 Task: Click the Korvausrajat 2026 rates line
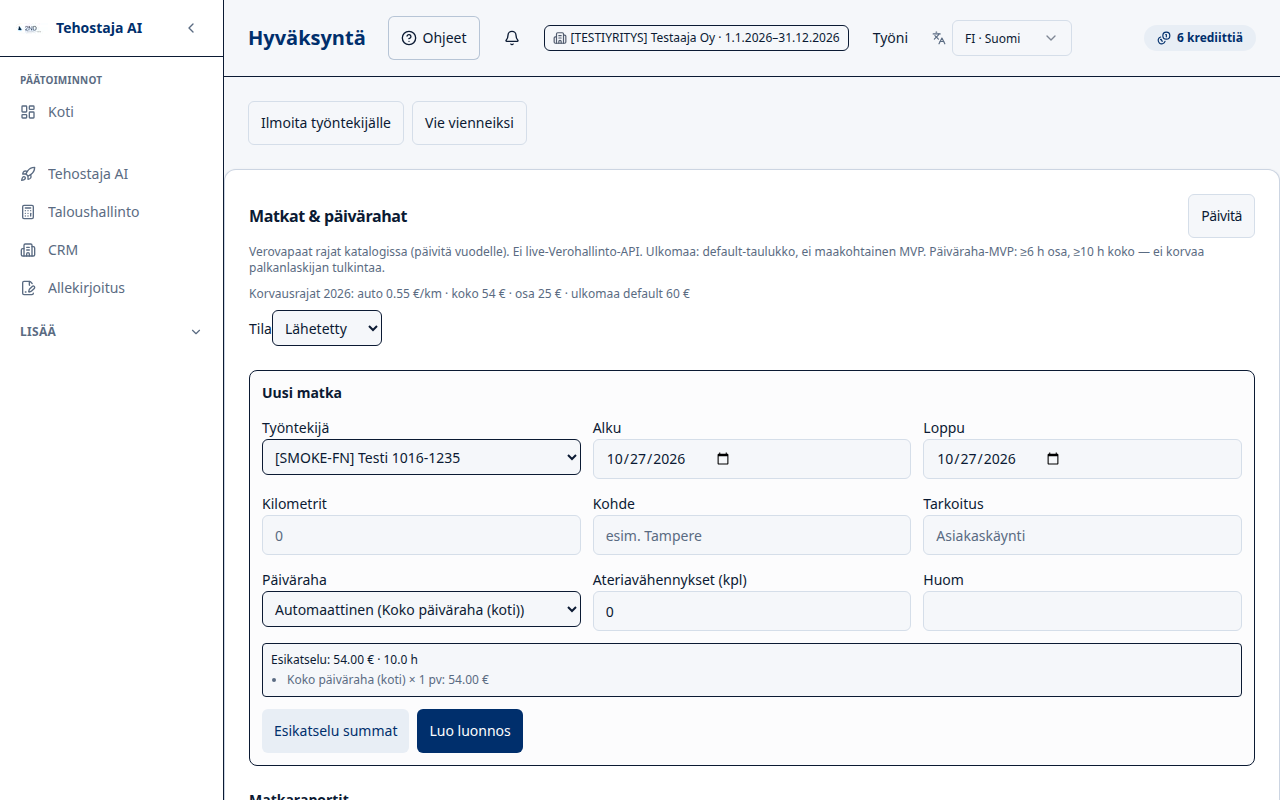(469, 294)
